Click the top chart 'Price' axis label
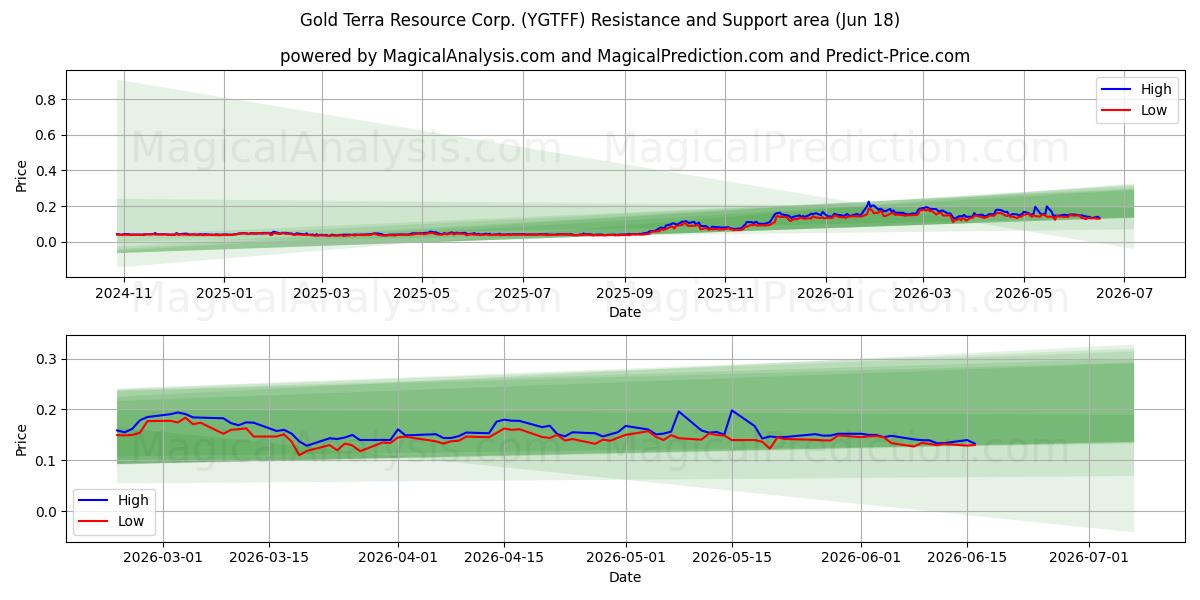This screenshot has height=600, width=1200. point(22,173)
